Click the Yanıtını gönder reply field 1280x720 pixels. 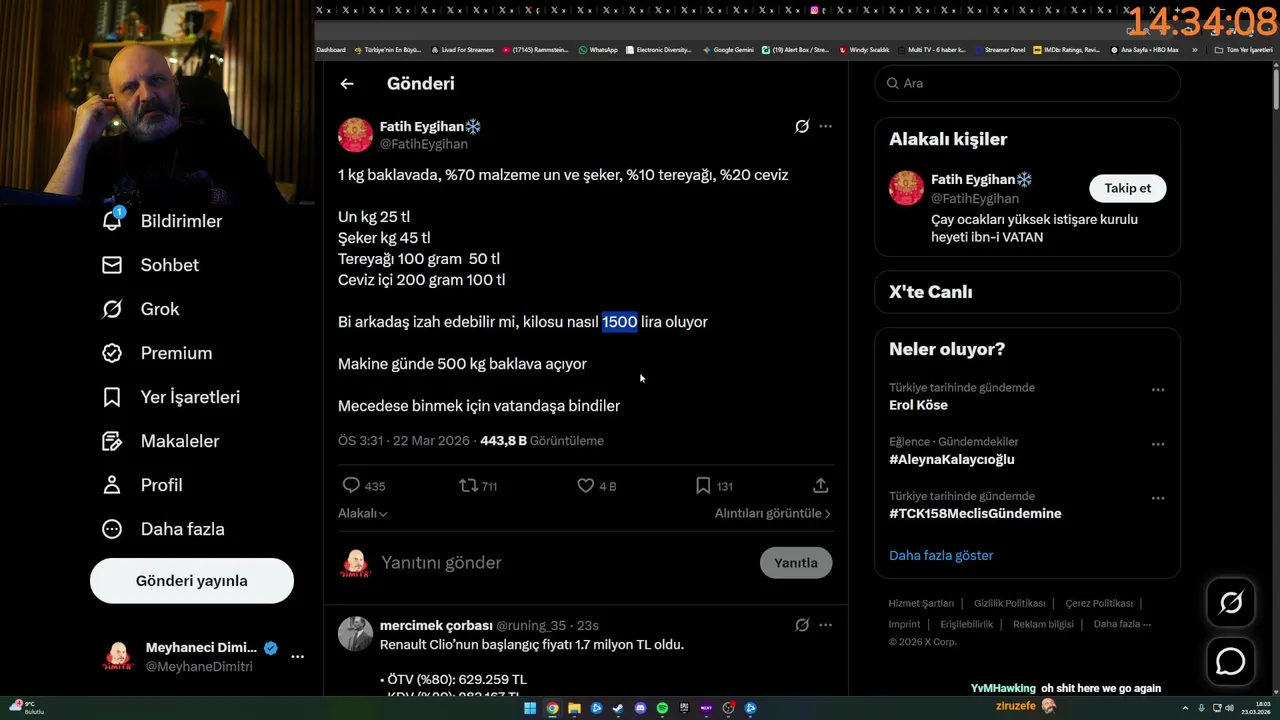pyautogui.click(x=565, y=563)
